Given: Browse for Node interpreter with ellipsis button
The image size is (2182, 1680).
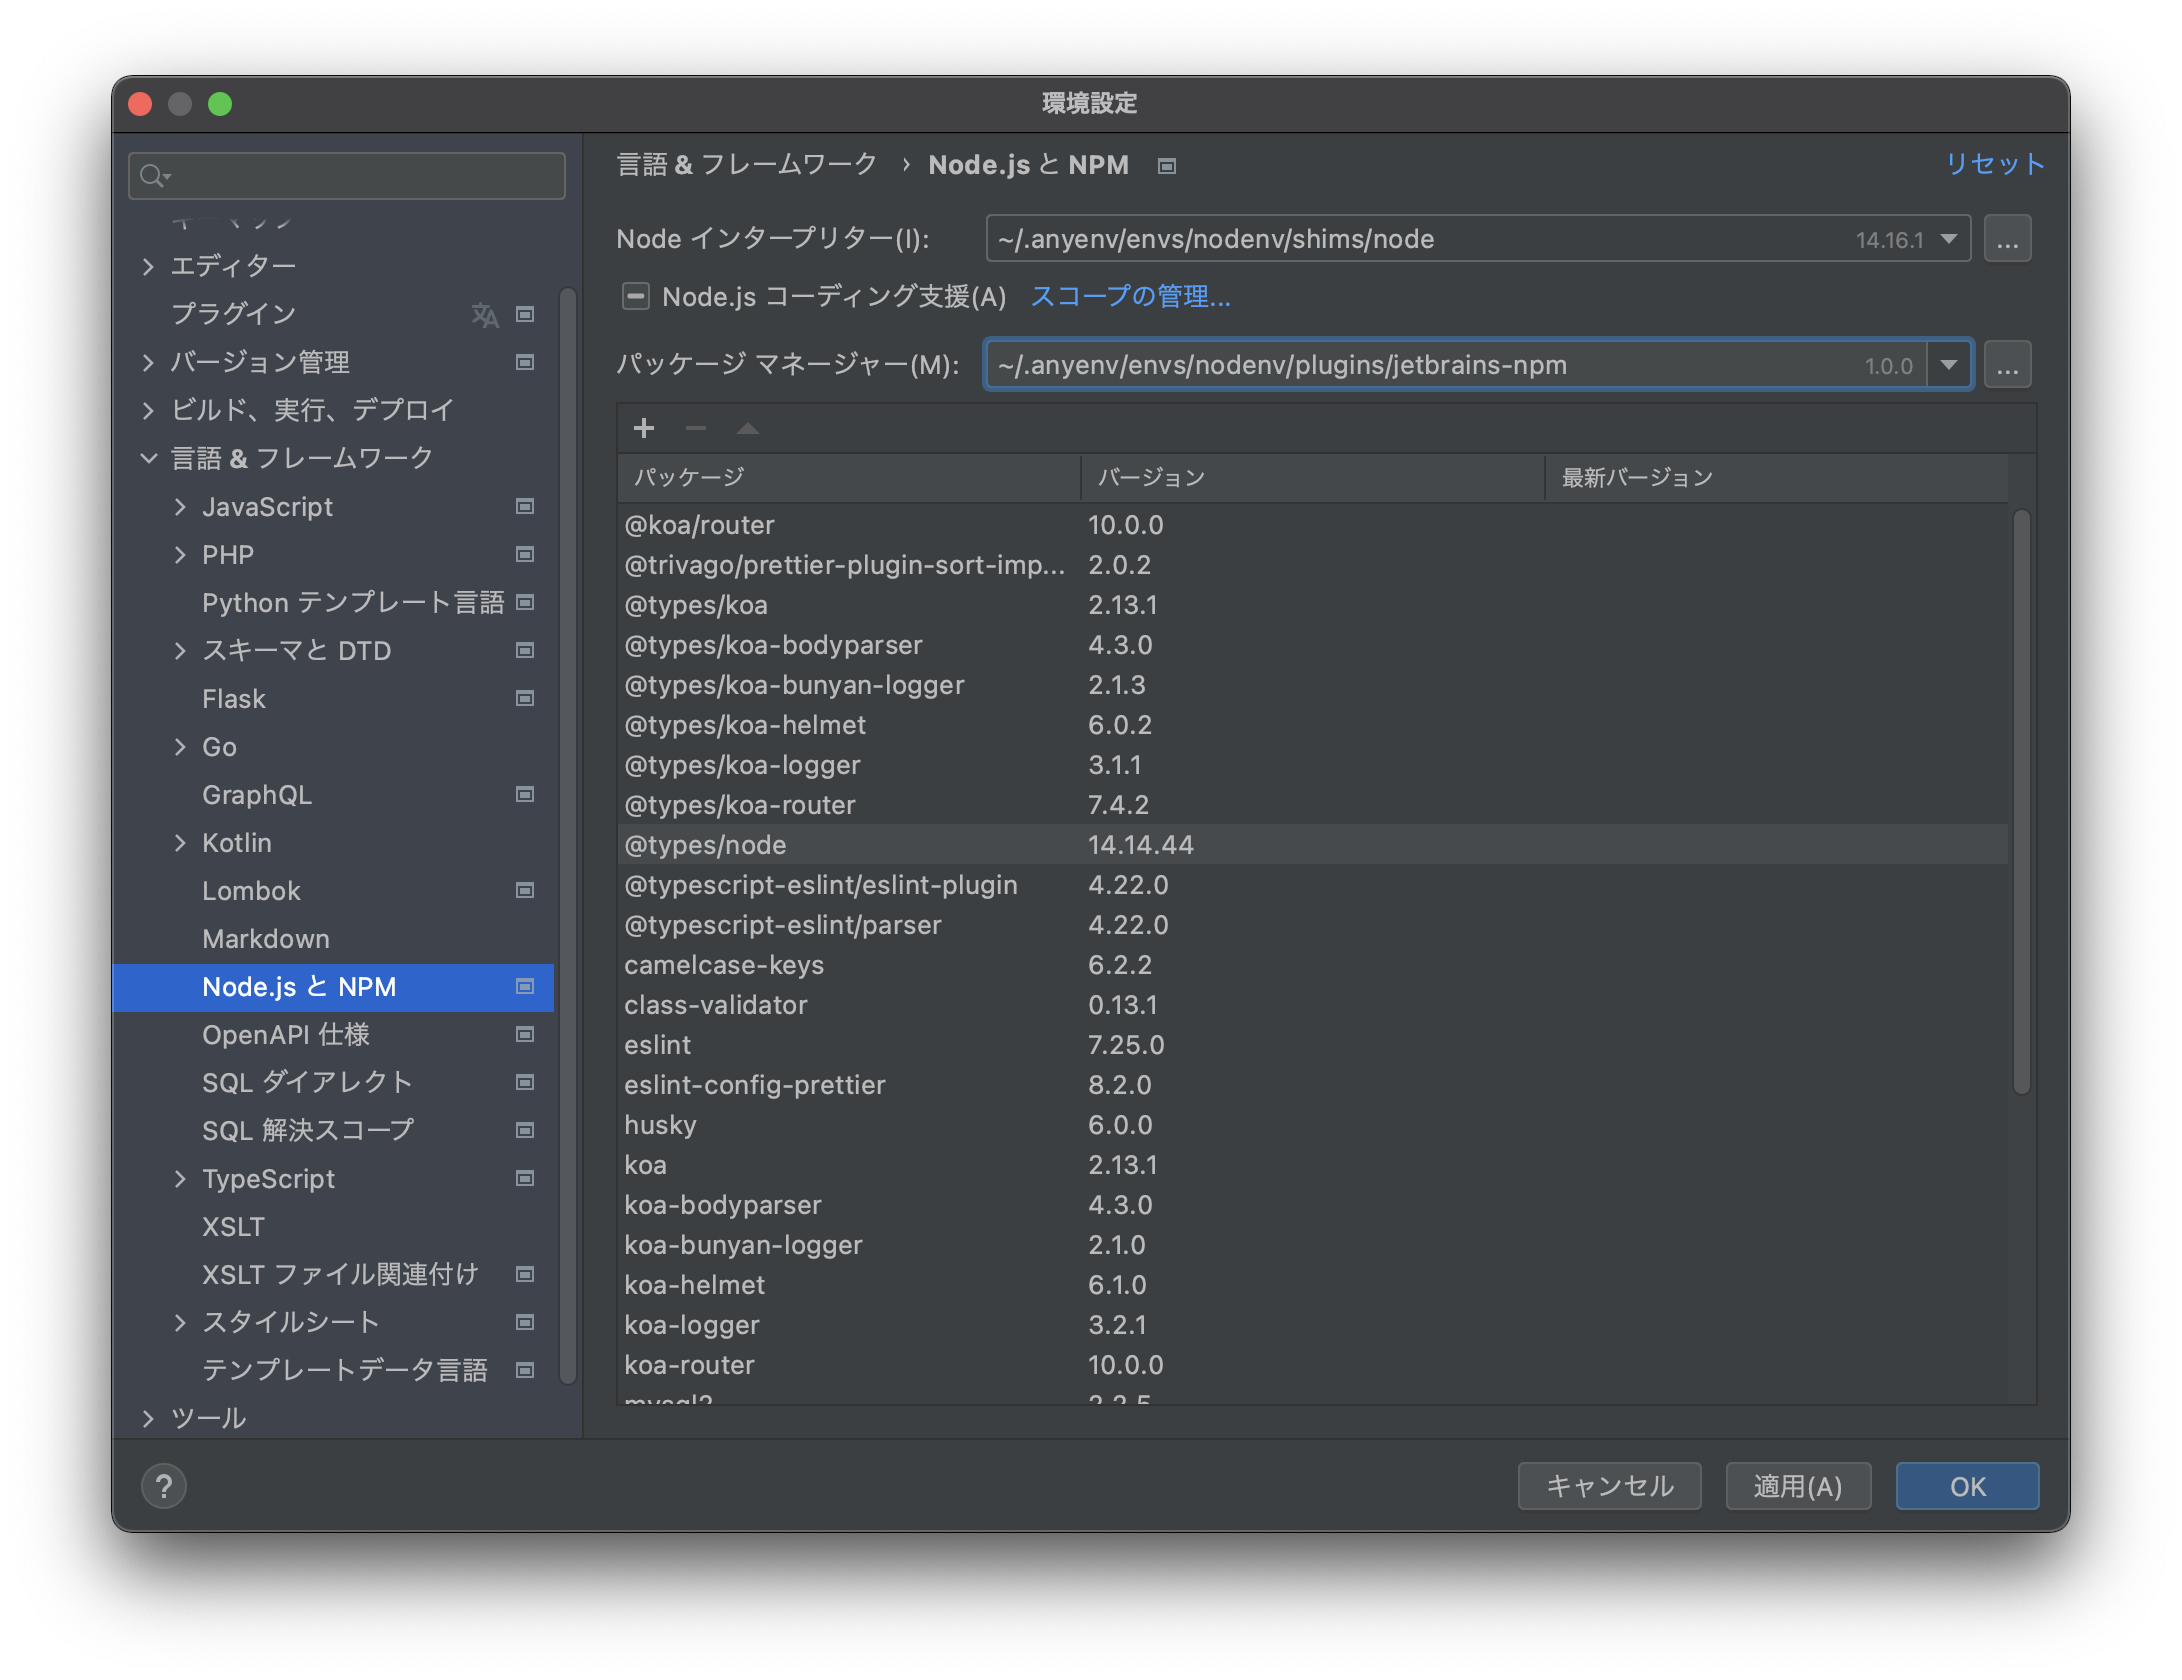Looking at the screenshot, I should (2007, 240).
